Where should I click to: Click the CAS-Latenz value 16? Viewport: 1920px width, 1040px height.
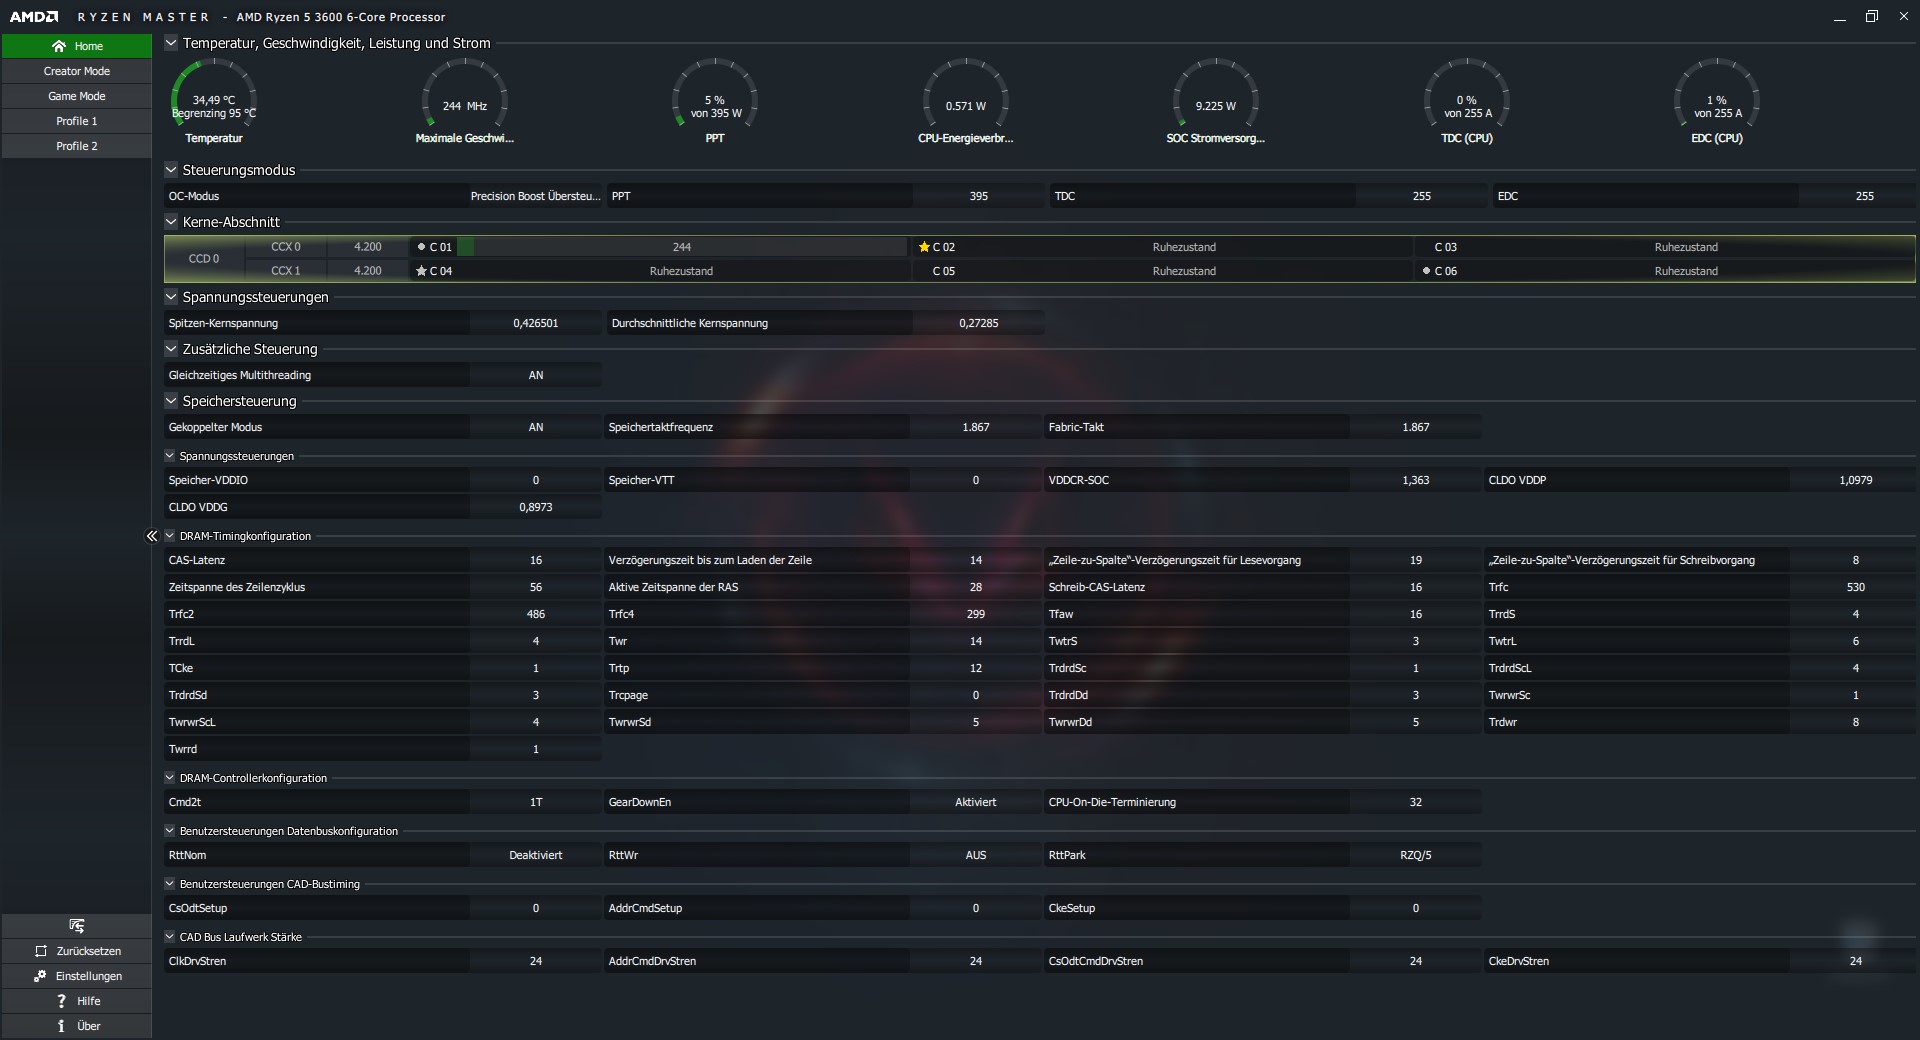point(536,560)
